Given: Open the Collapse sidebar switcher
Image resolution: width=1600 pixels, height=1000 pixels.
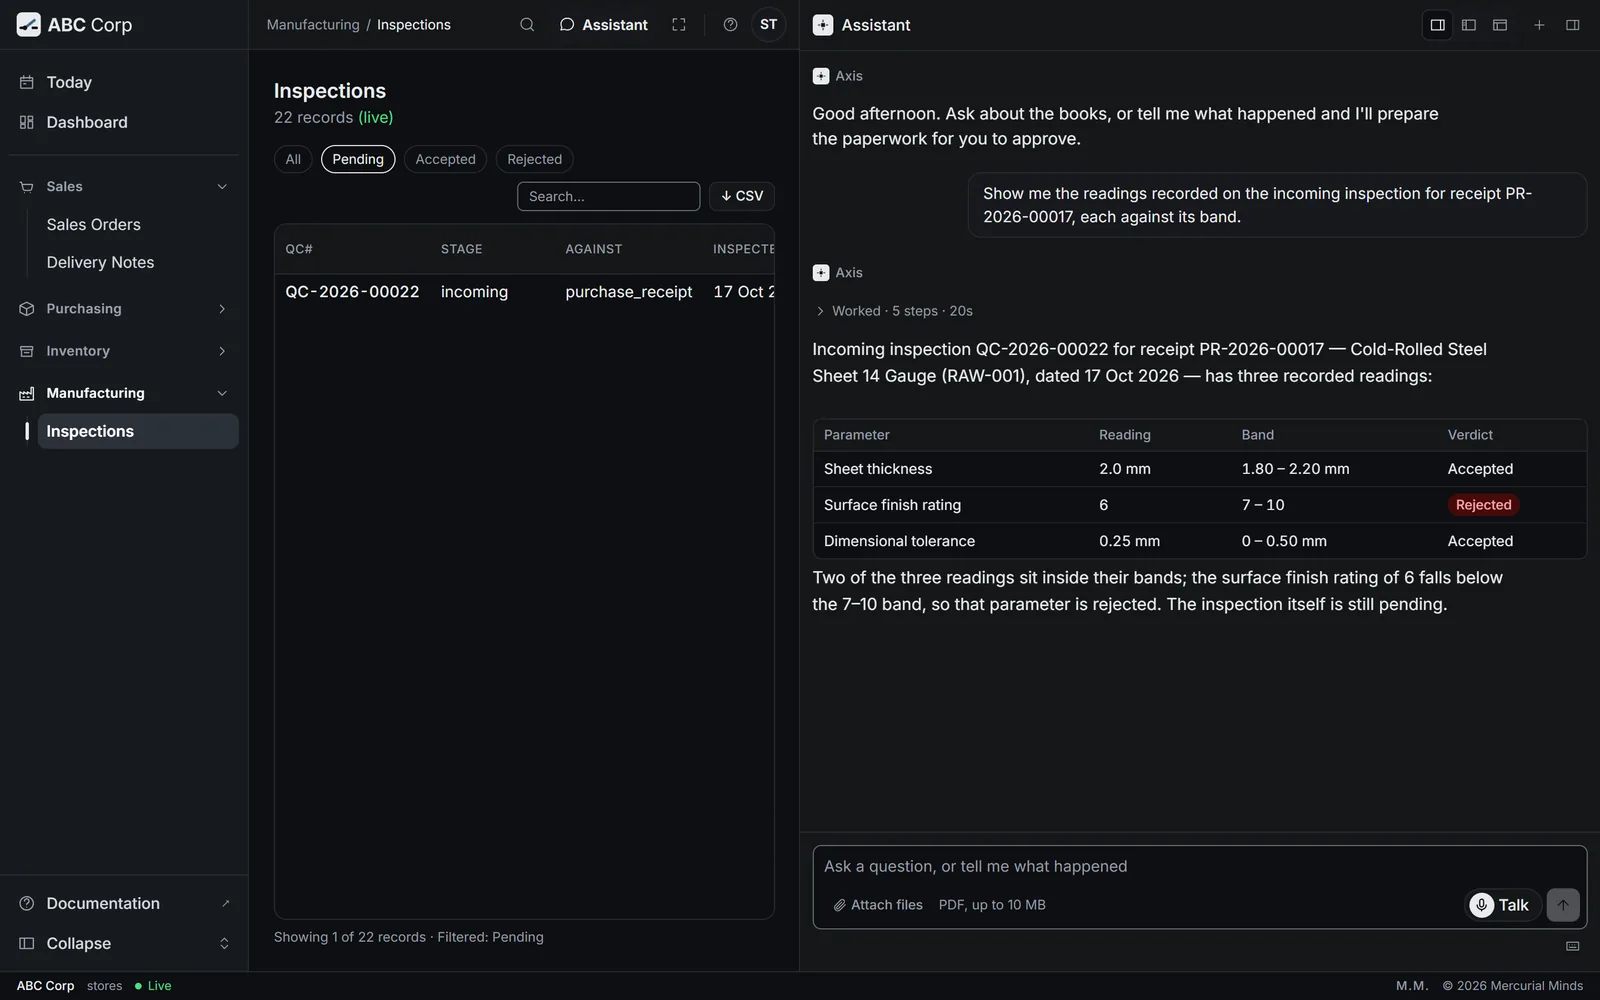Looking at the screenshot, I should click(124, 943).
